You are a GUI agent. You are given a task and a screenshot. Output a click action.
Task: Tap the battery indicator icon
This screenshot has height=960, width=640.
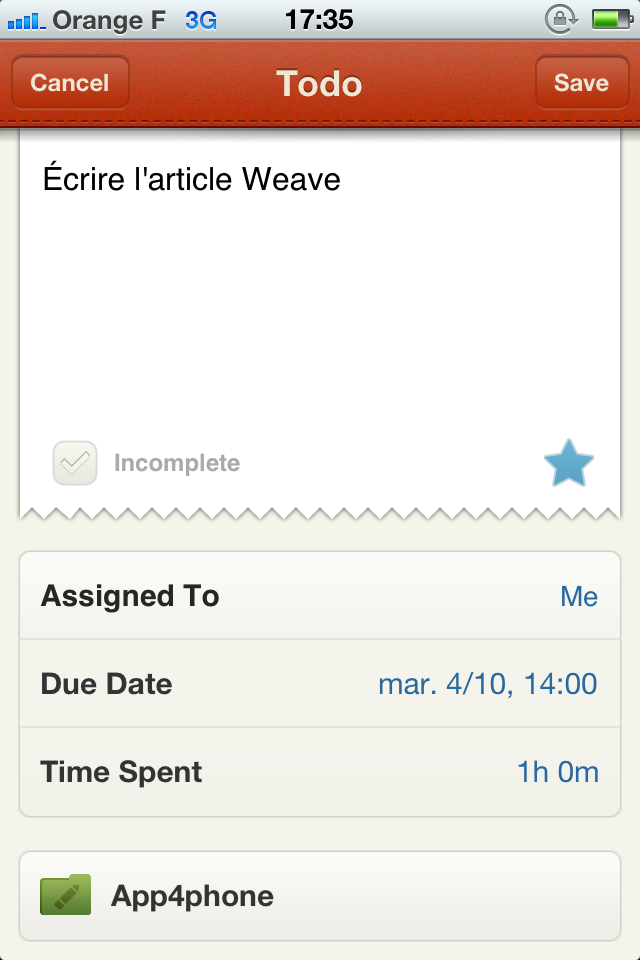coord(610,19)
